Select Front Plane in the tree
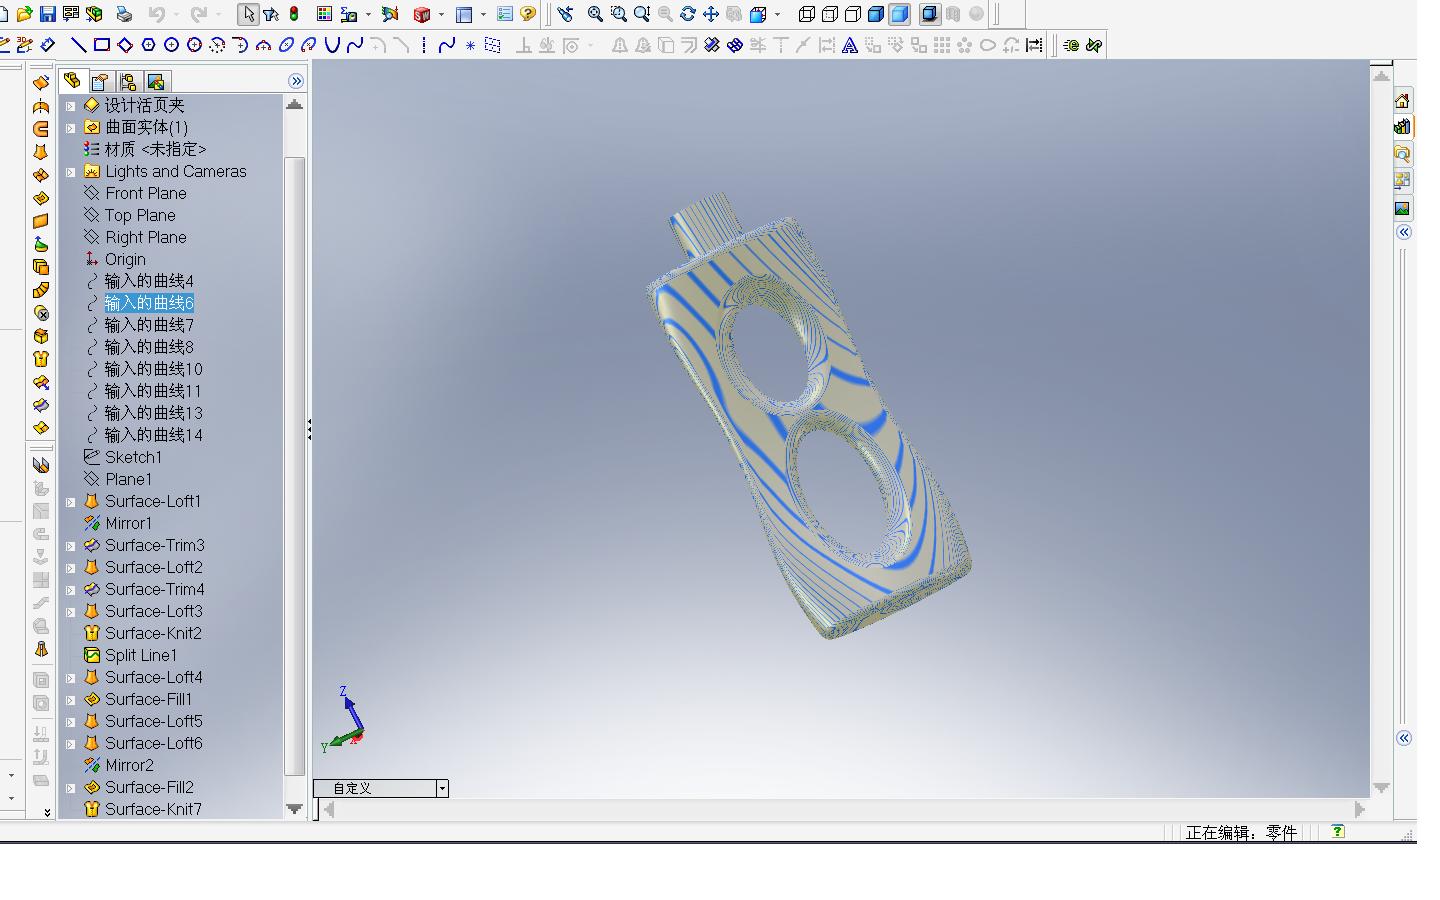Image resolution: width=1440 pixels, height=900 pixels. pos(145,193)
